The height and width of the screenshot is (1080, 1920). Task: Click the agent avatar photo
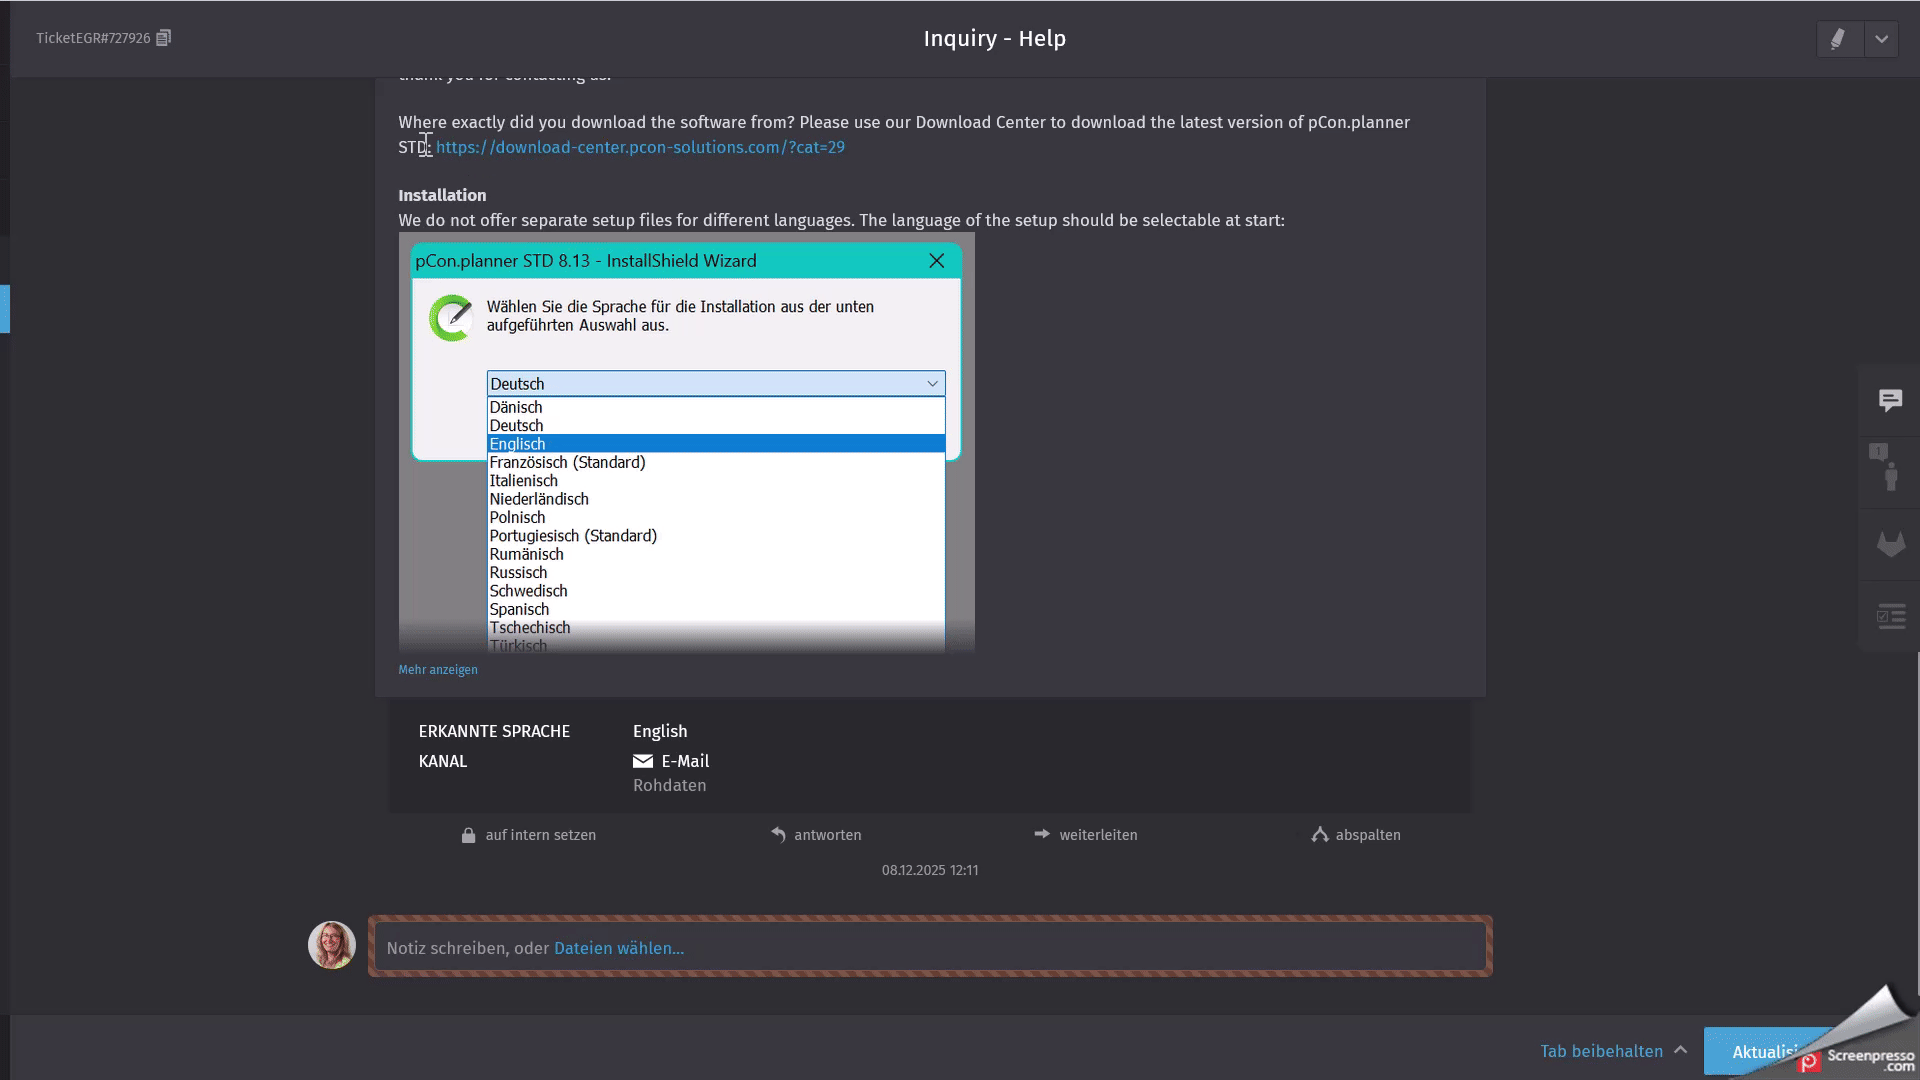(331, 945)
